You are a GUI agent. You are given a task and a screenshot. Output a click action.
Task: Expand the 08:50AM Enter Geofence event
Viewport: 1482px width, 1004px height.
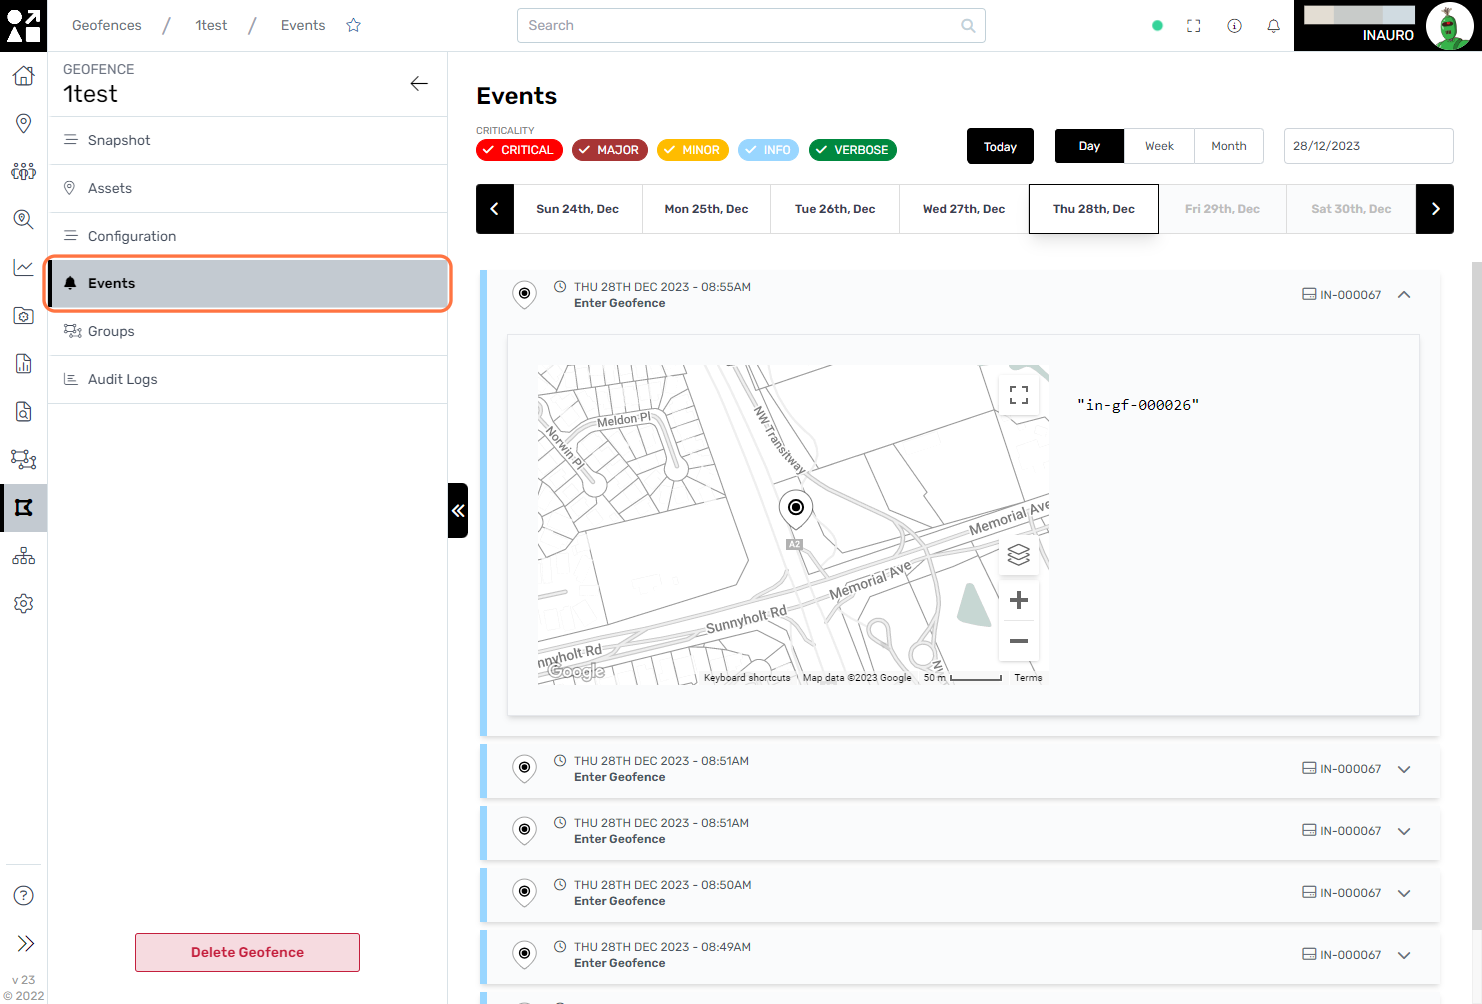[x=1404, y=893]
